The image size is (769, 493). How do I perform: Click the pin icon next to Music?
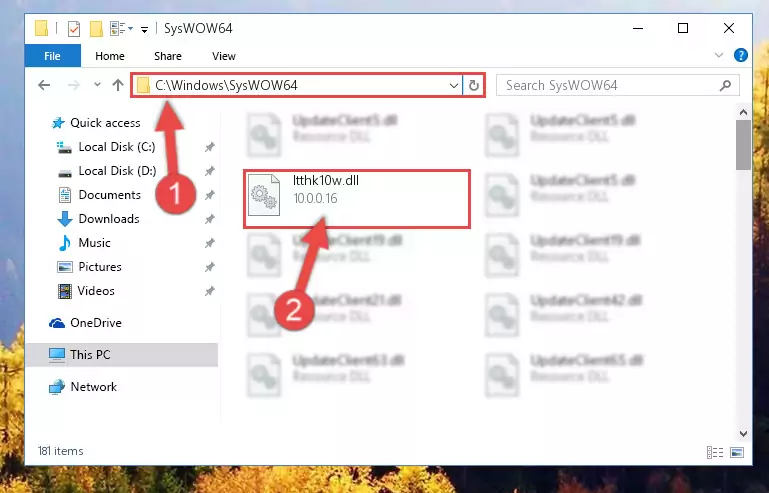tap(209, 243)
